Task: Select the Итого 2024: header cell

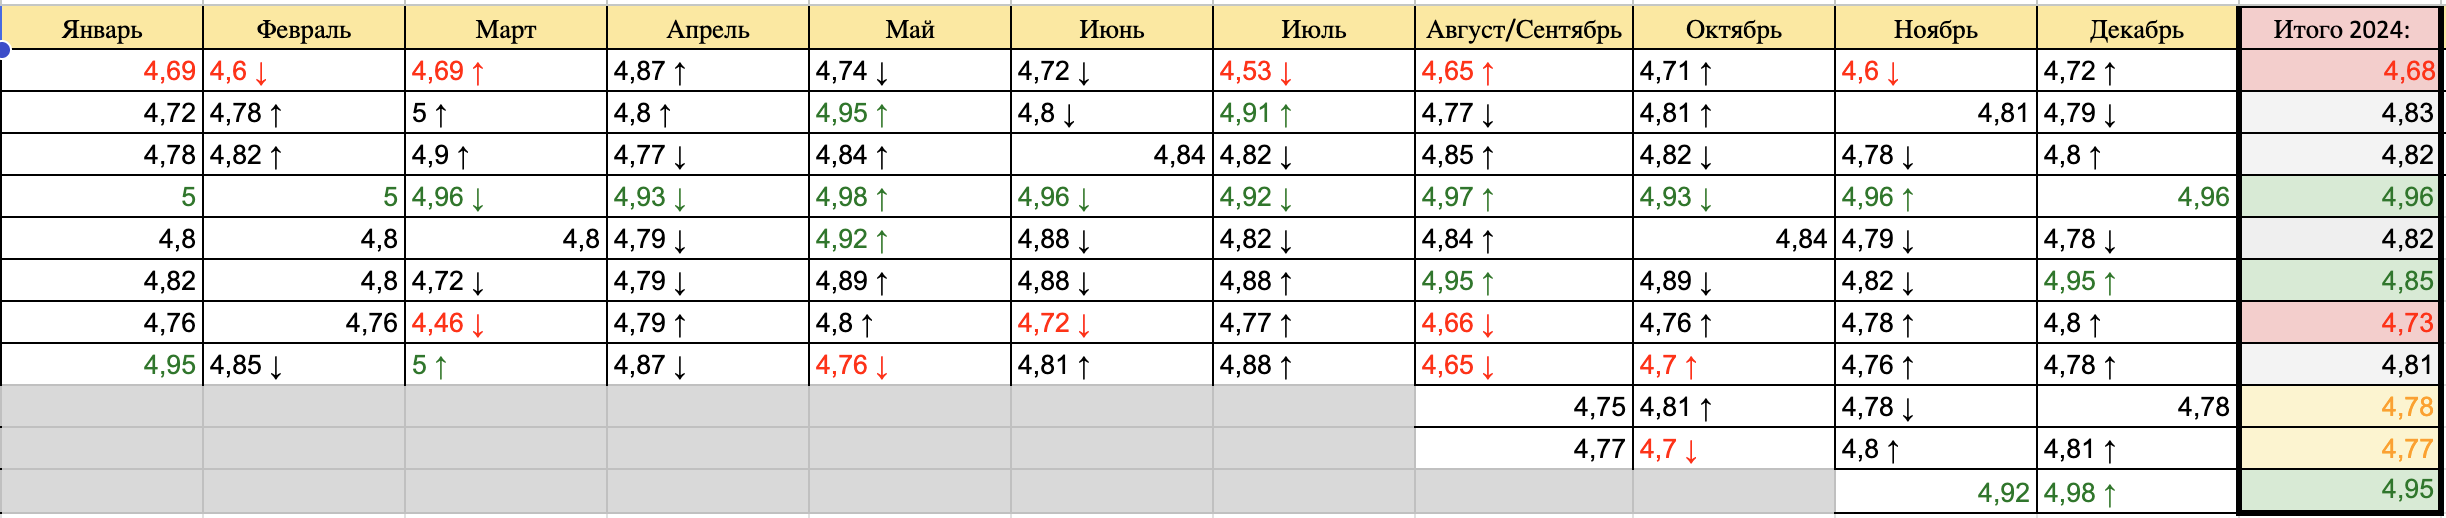Action: pos(2340,29)
